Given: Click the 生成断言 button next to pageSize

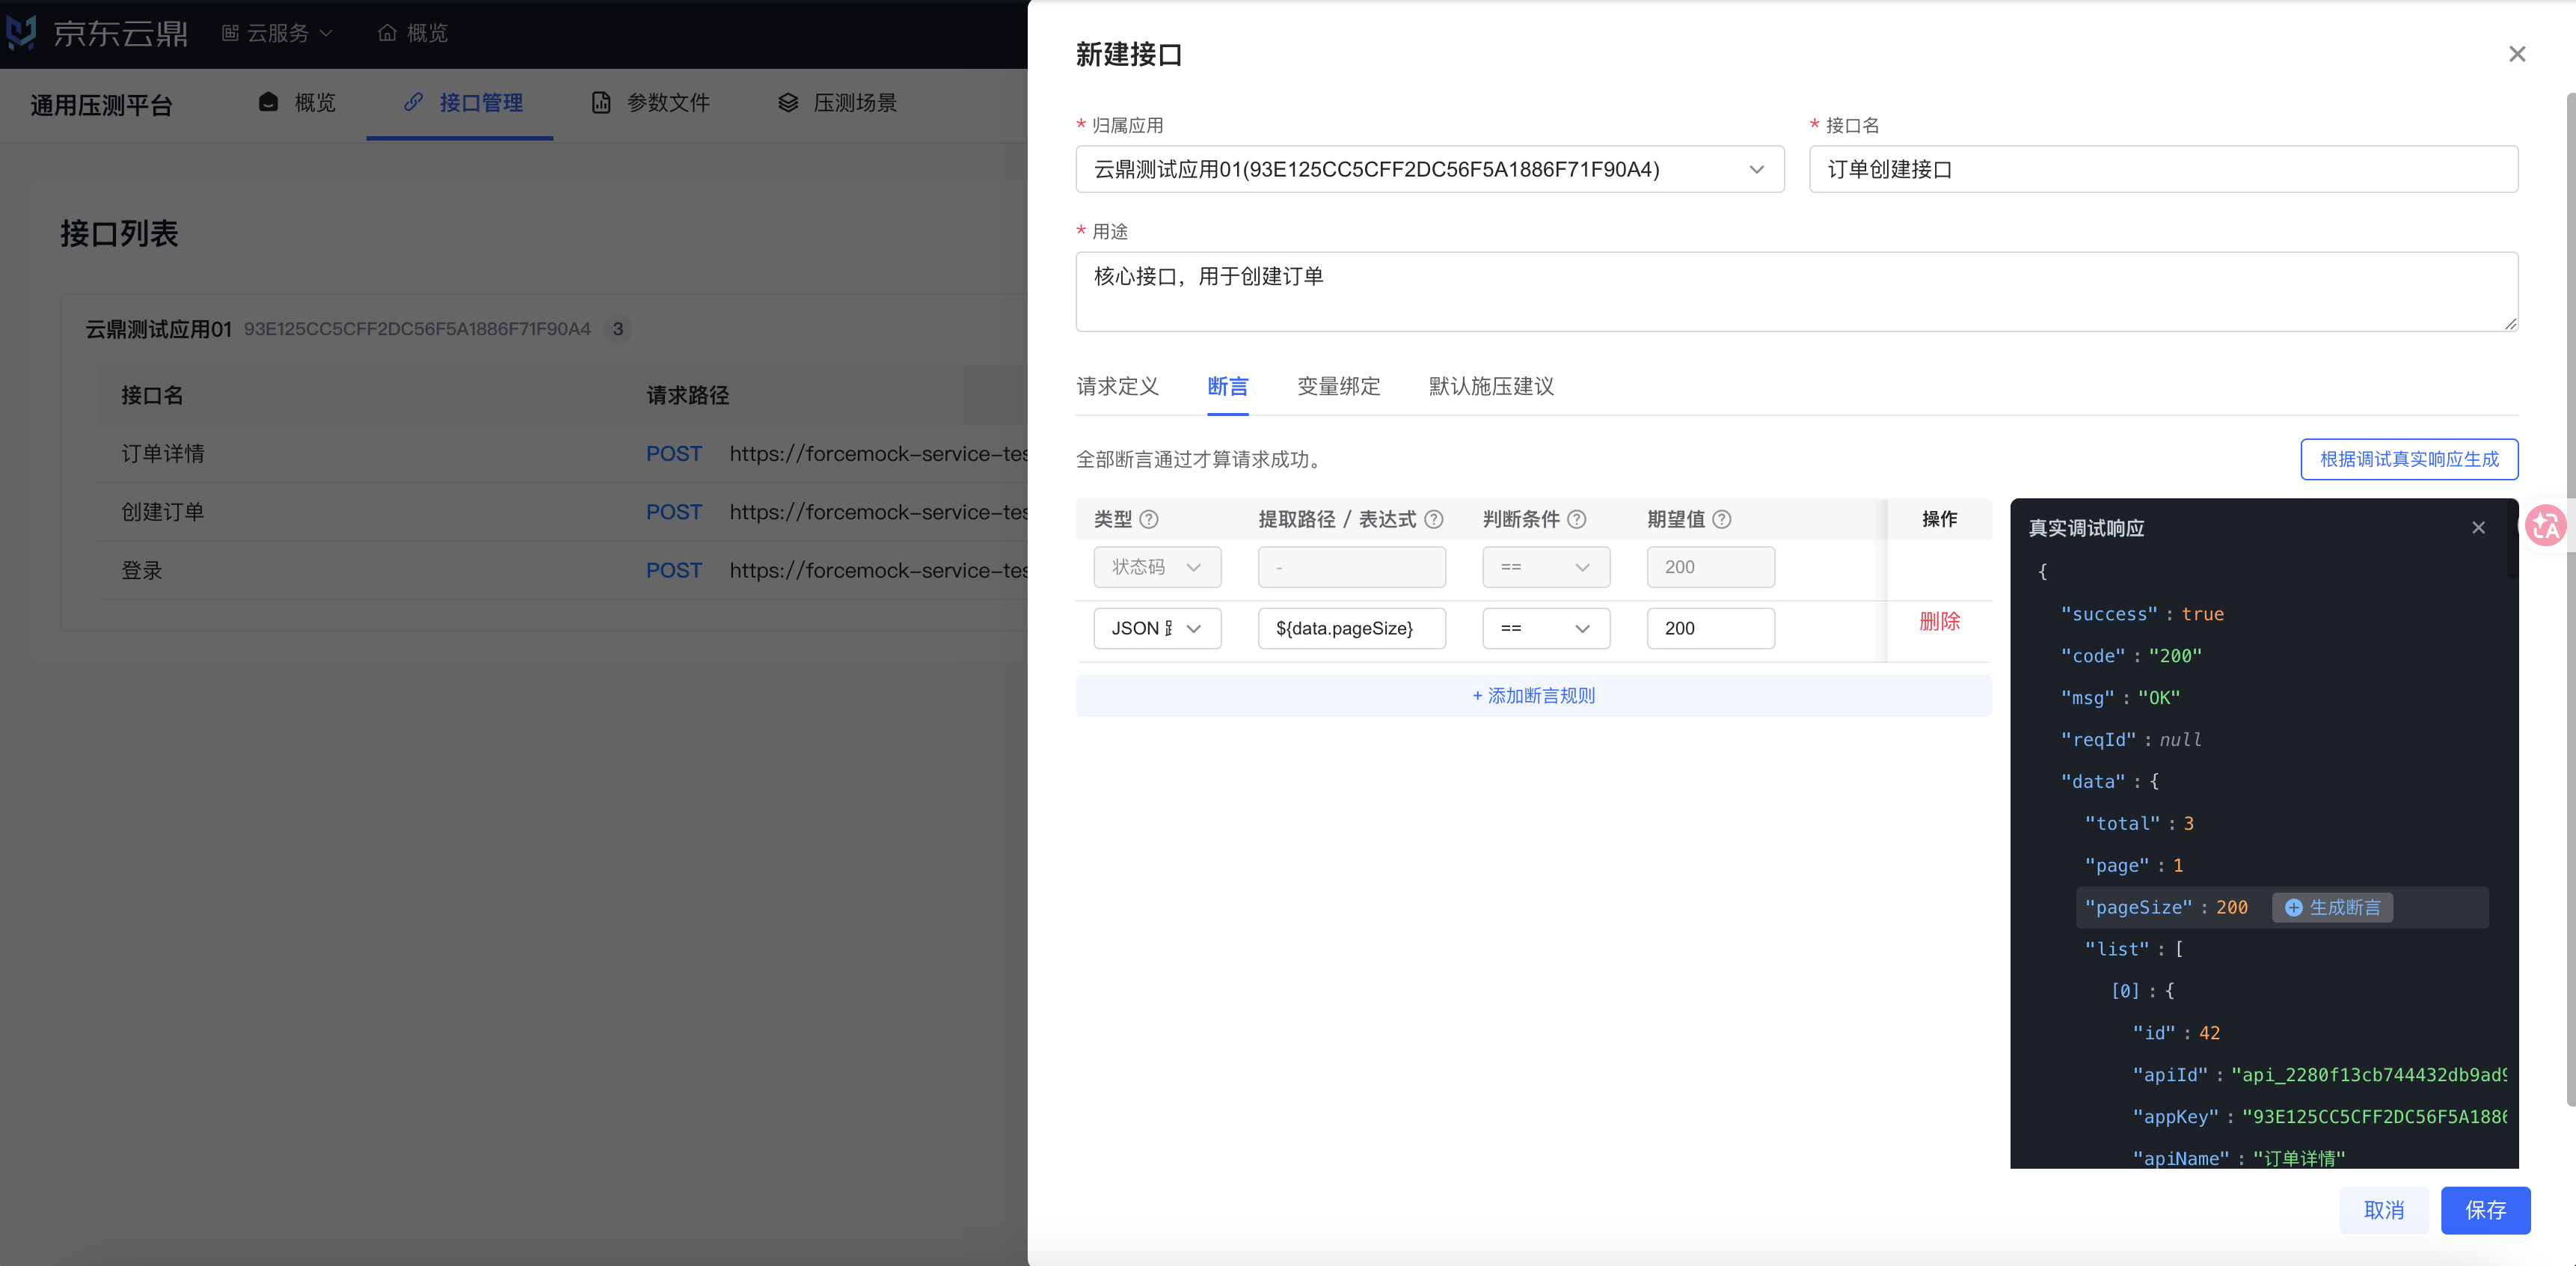Looking at the screenshot, I should click(2332, 907).
